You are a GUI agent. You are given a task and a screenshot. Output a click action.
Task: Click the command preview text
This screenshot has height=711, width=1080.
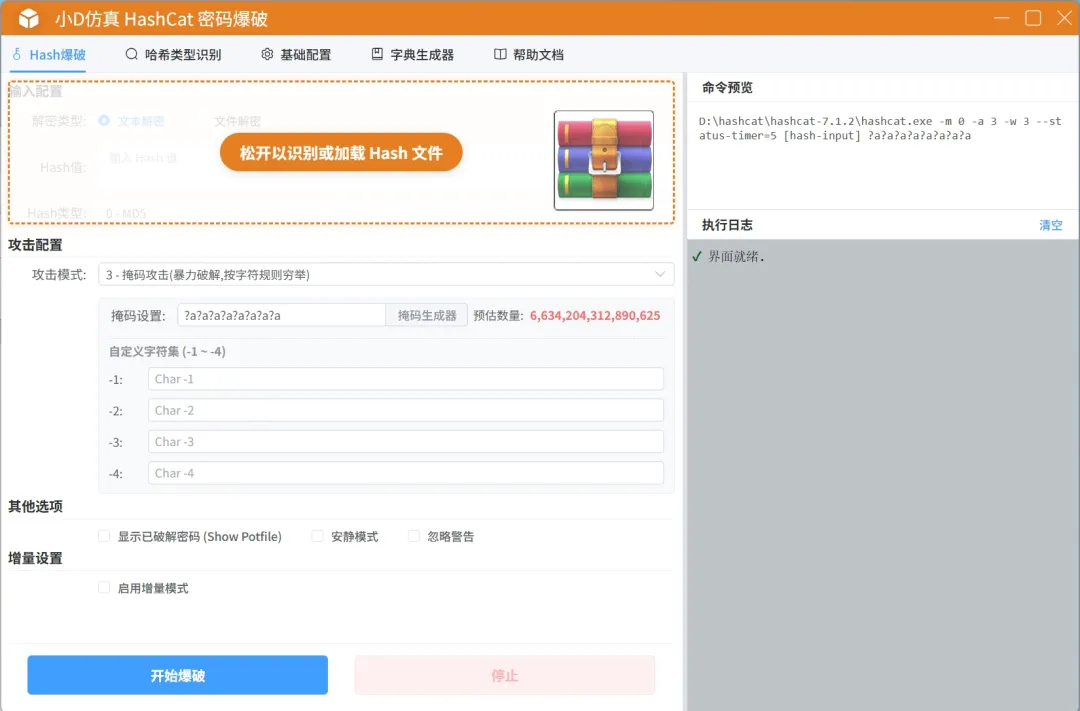coord(880,128)
